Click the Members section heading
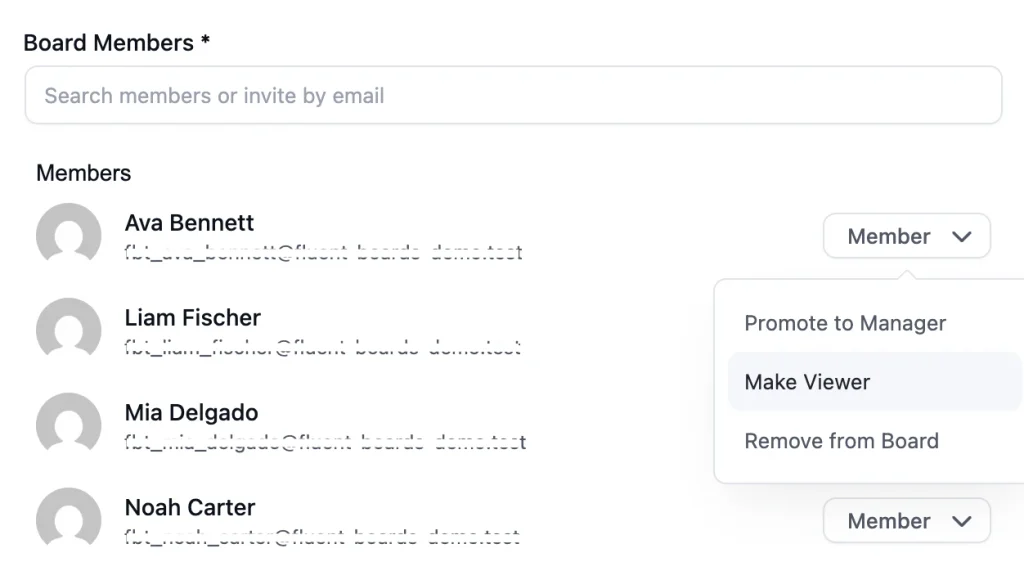Viewport: 1024px width, 571px height. pos(84,173)
